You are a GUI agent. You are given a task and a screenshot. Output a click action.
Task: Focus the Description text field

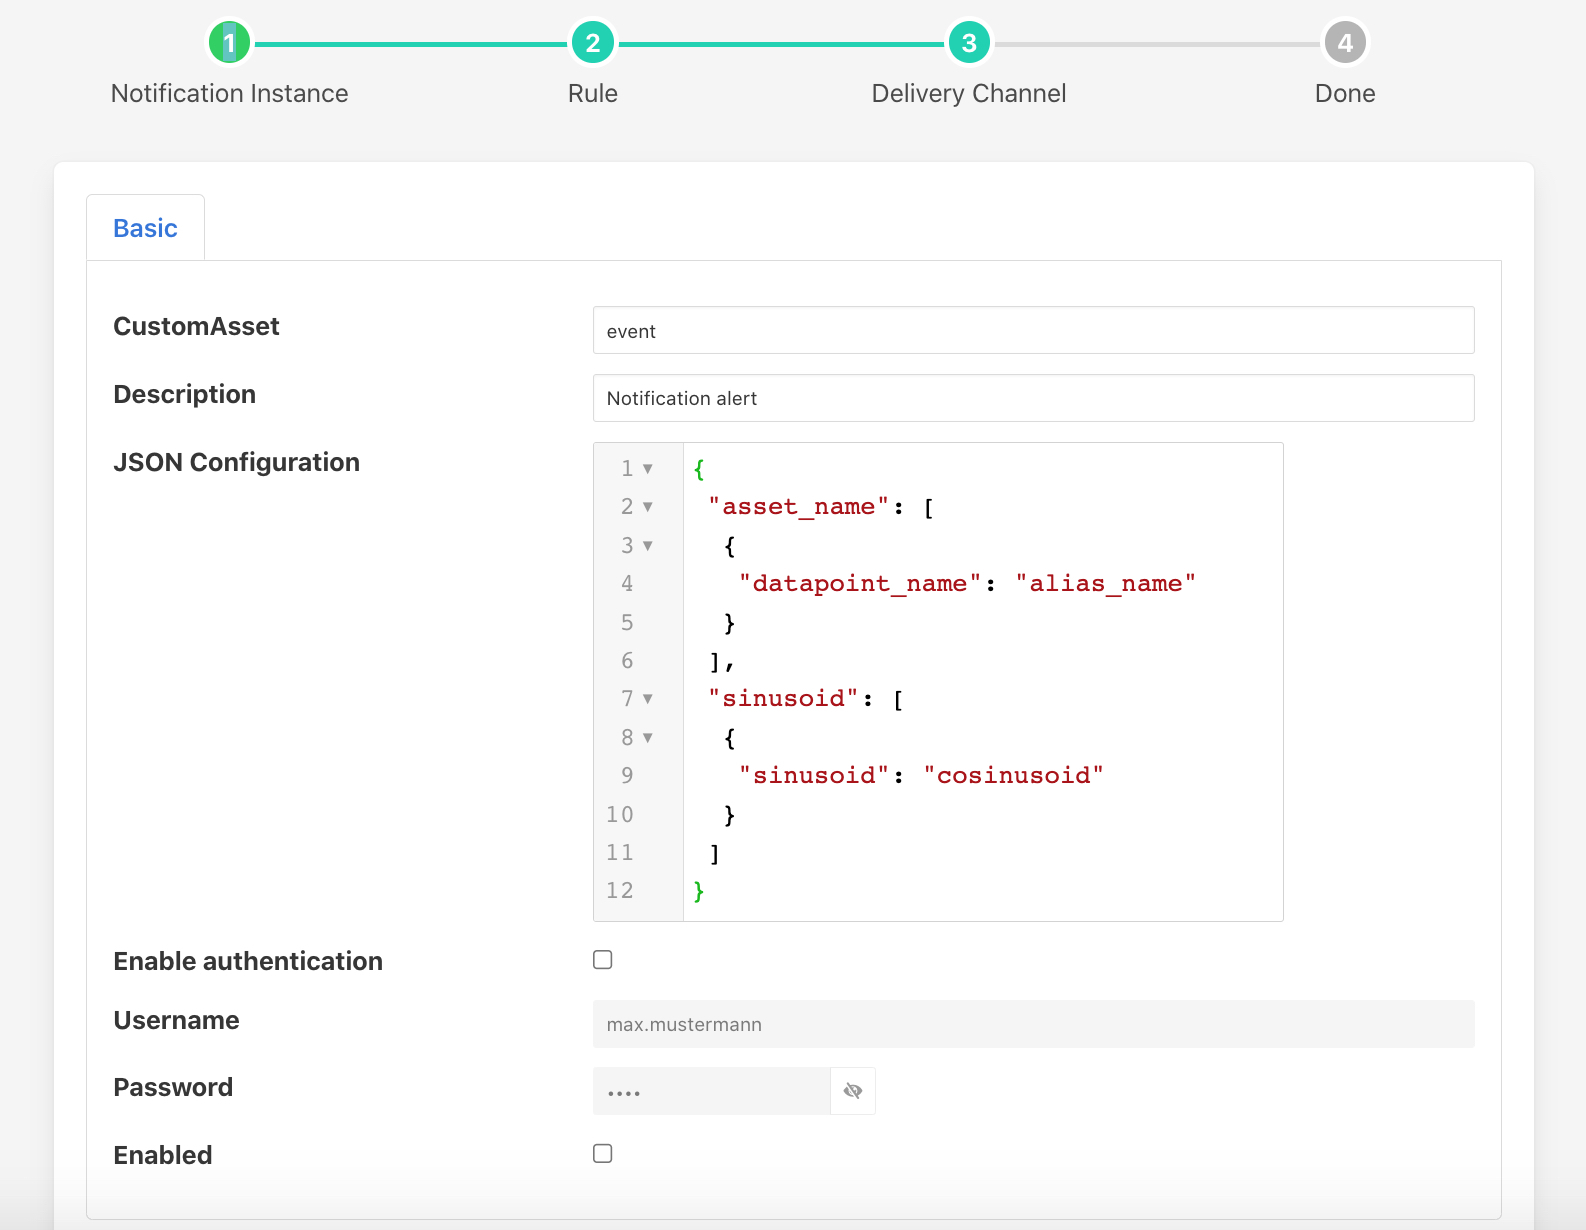[x=1033, y=398]
